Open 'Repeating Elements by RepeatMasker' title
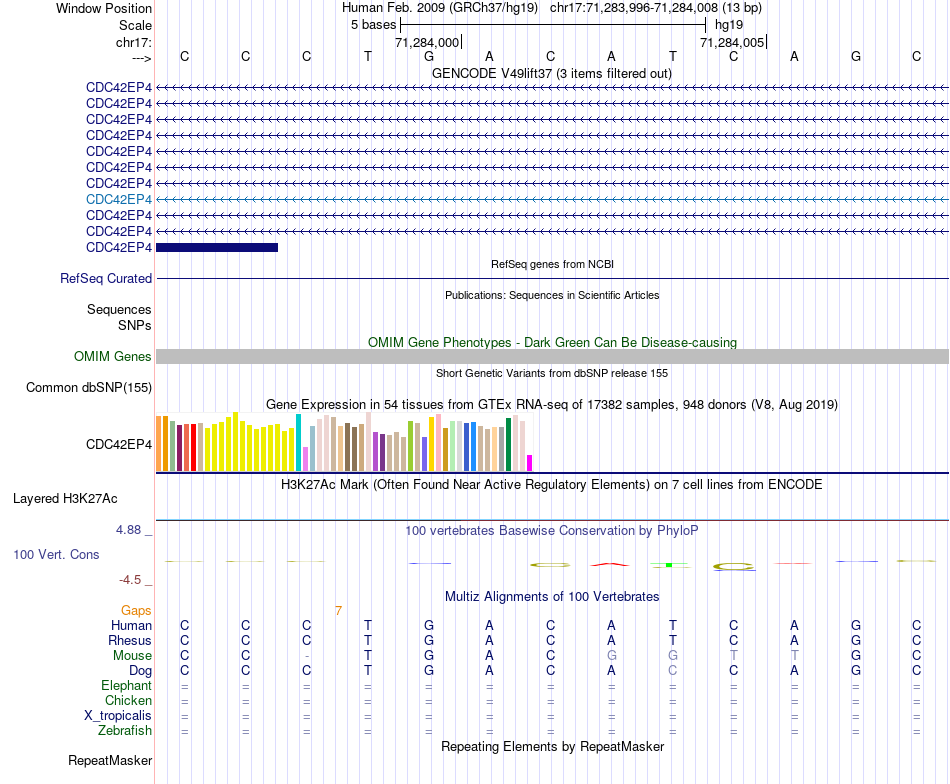The width and height of the screenshot is (950, 784). click(552, 746)
